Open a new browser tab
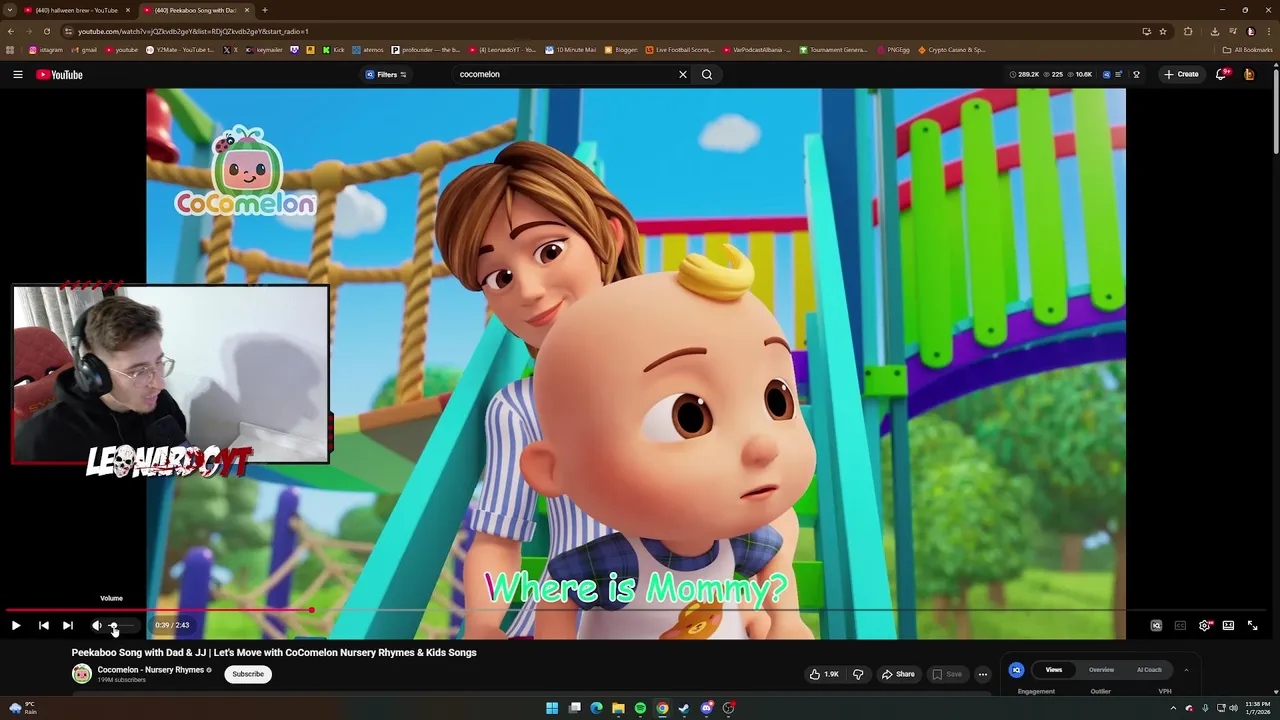Viewport: 1280px width, 720px height. pos(265,10)
